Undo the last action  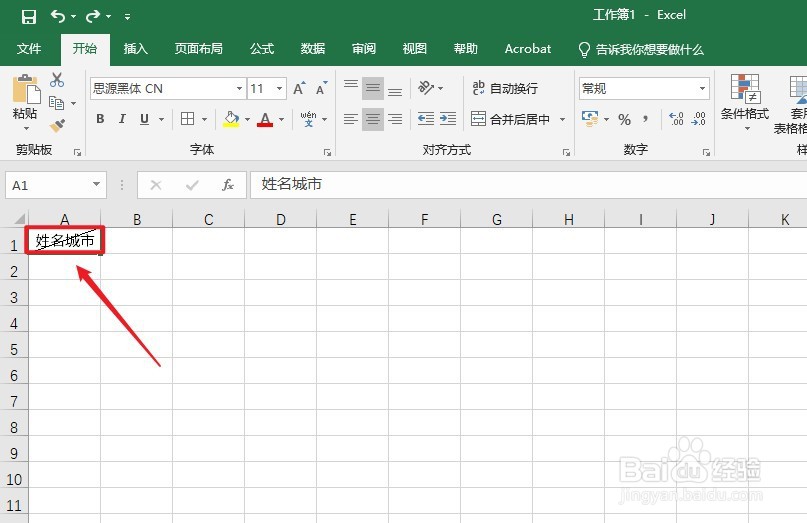(57, 16)
